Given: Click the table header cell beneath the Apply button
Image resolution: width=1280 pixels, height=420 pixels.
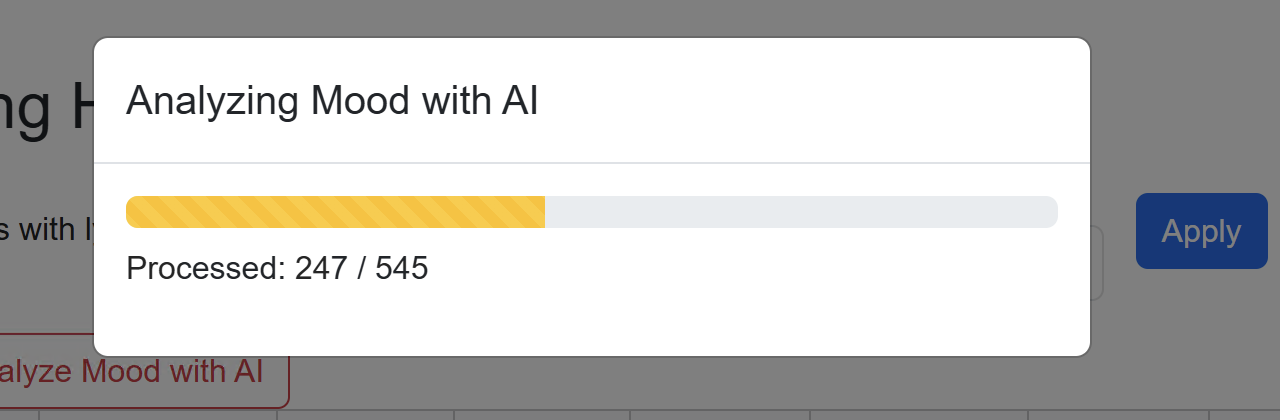Looking at the screenshot, I should 1119,414.
